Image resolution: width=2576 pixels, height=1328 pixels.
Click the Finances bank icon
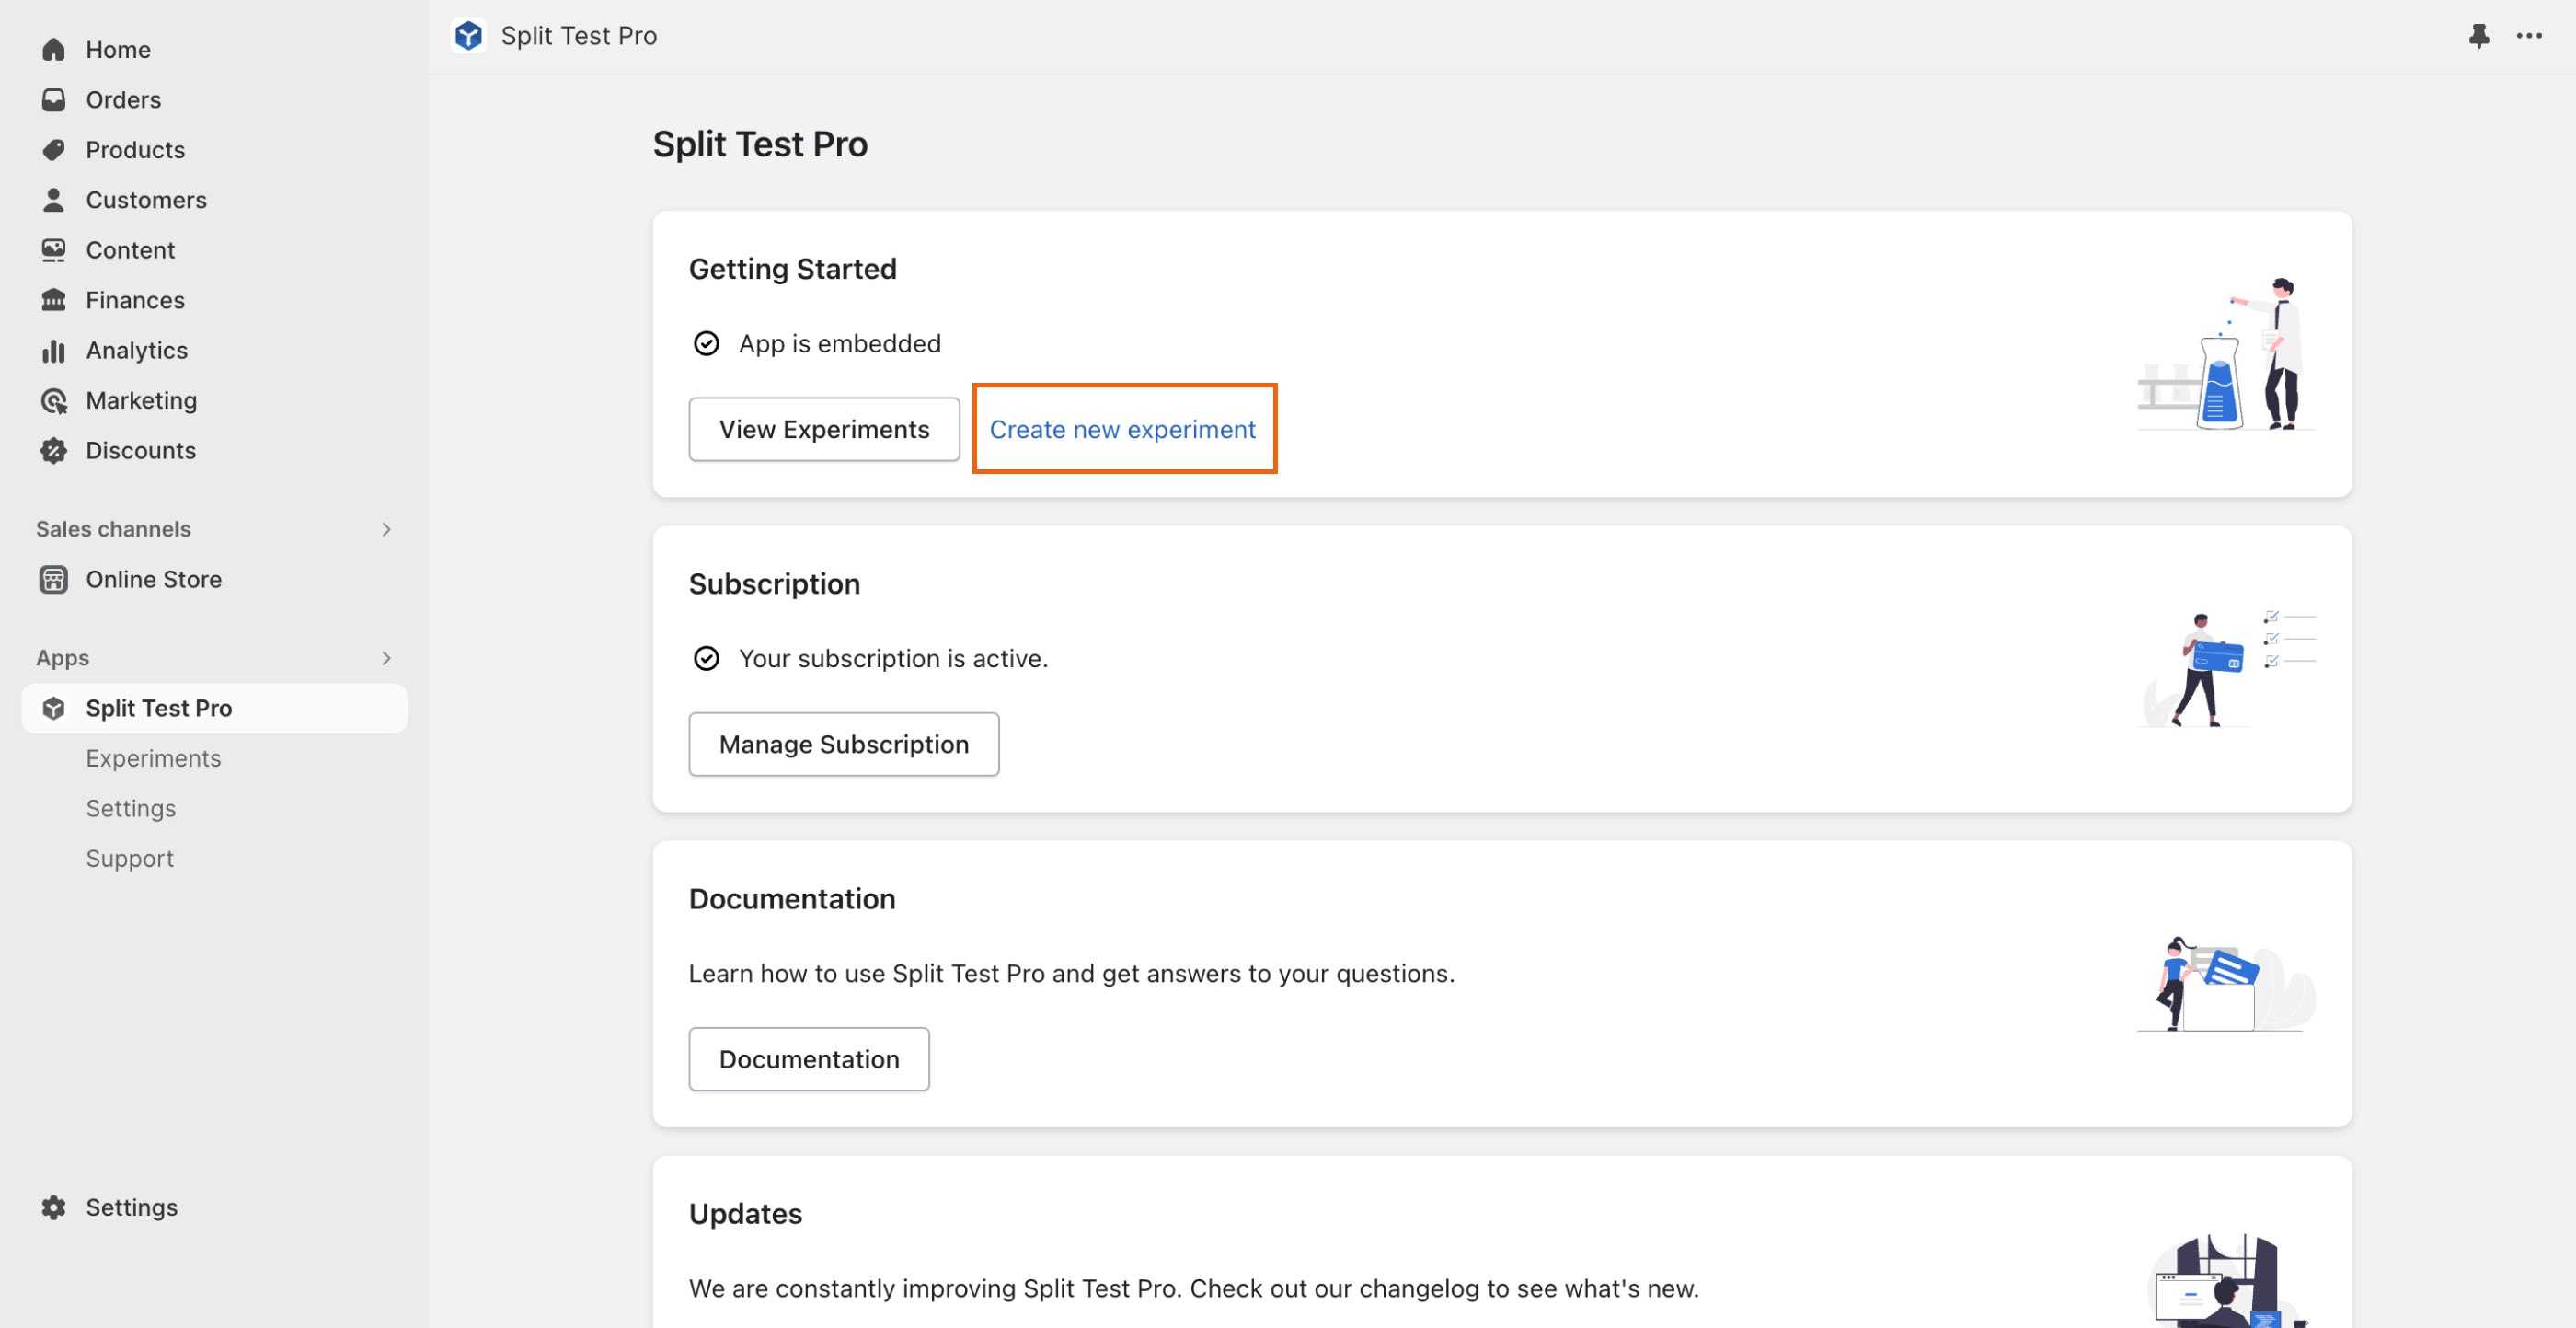tap(54, 299)
